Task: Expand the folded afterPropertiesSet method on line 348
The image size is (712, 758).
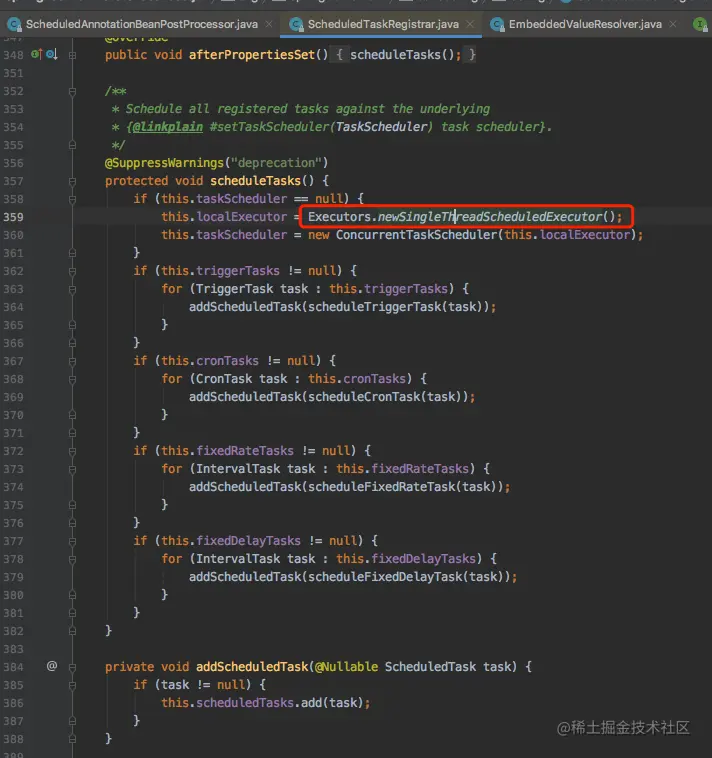Action: (x=73, y=55)
